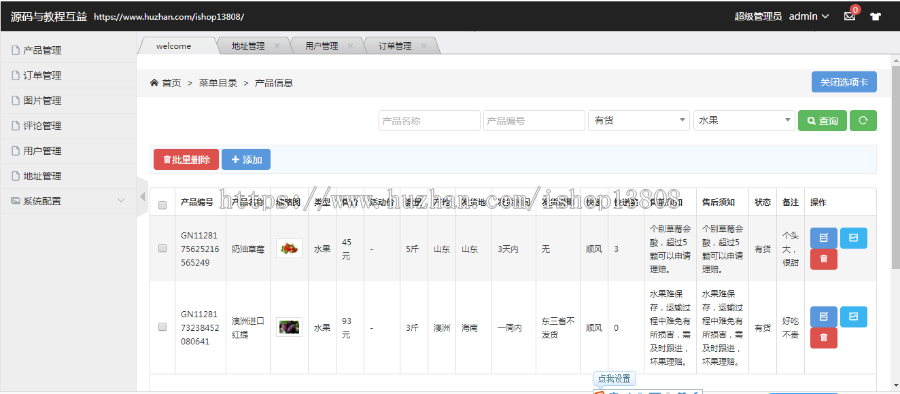Click the edit icon for 奶油草莓
Screen dimensions: 900x394
[x=824, y=238]
